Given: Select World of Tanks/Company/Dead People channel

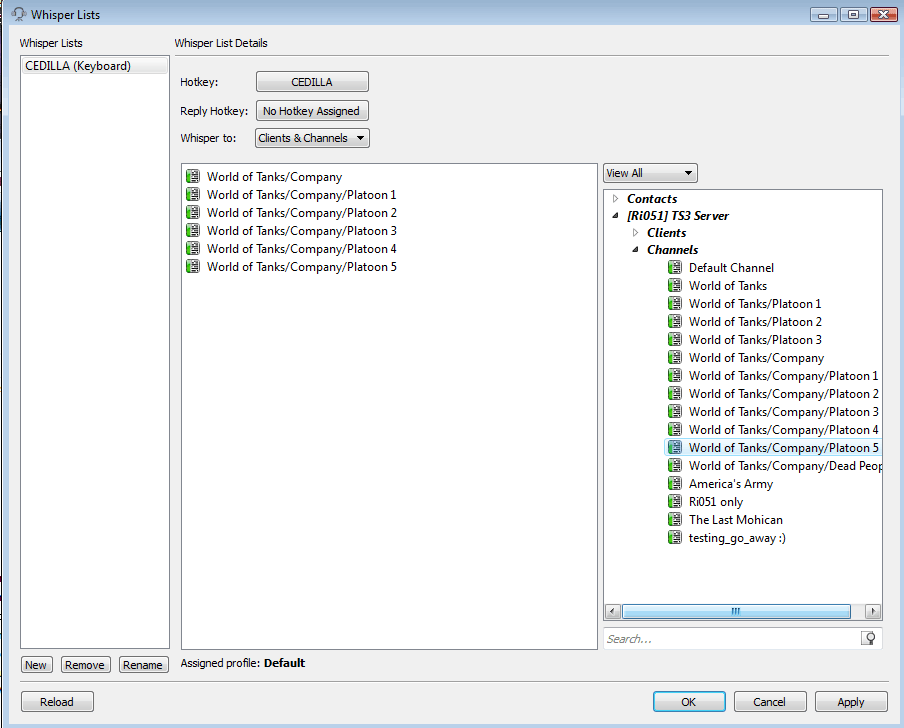Looking at the screenshot, I should coord(784,466).
